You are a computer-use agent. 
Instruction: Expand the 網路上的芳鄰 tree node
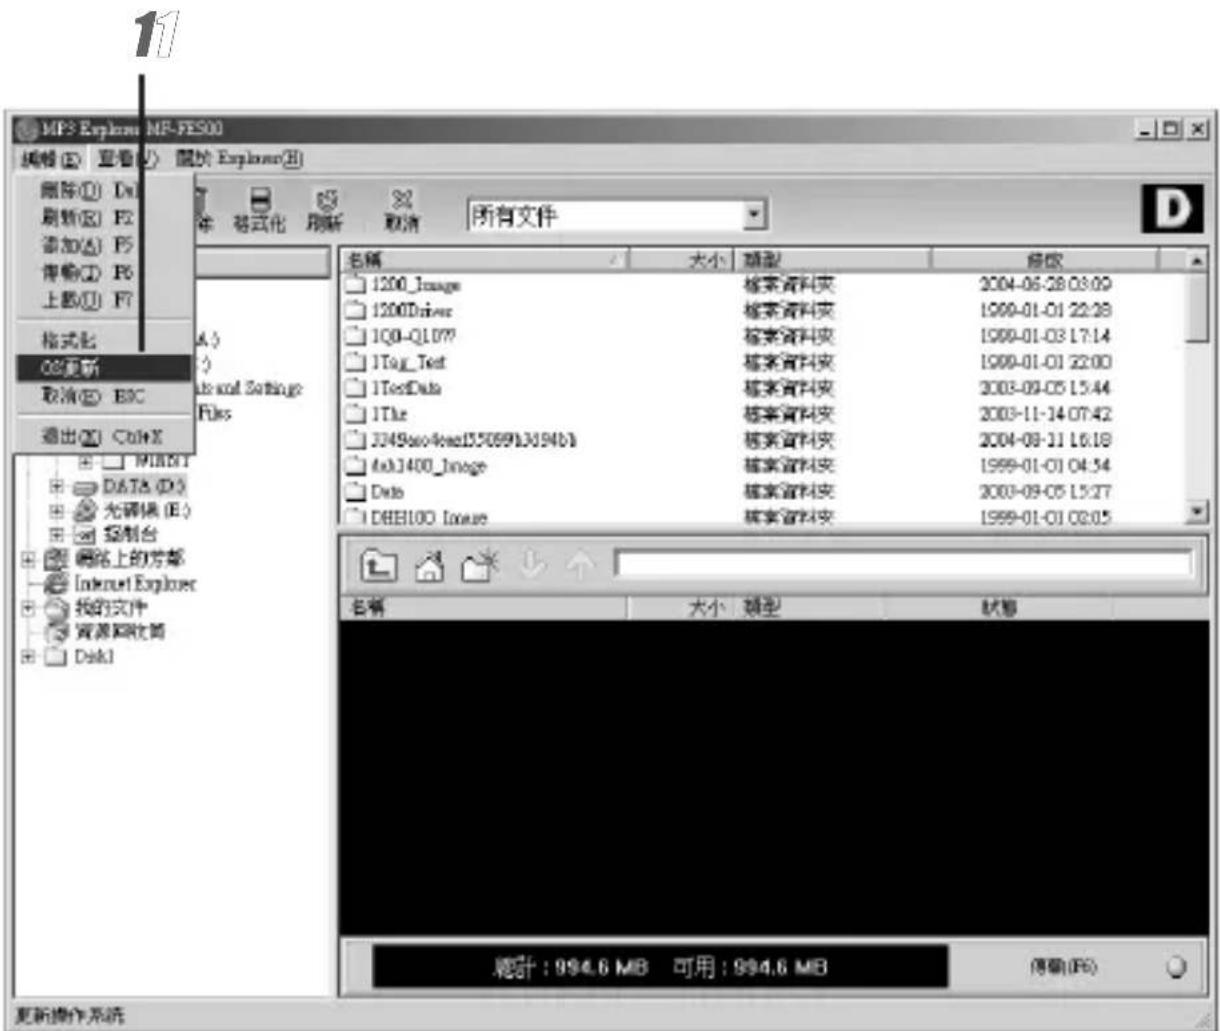click(29, 559)
